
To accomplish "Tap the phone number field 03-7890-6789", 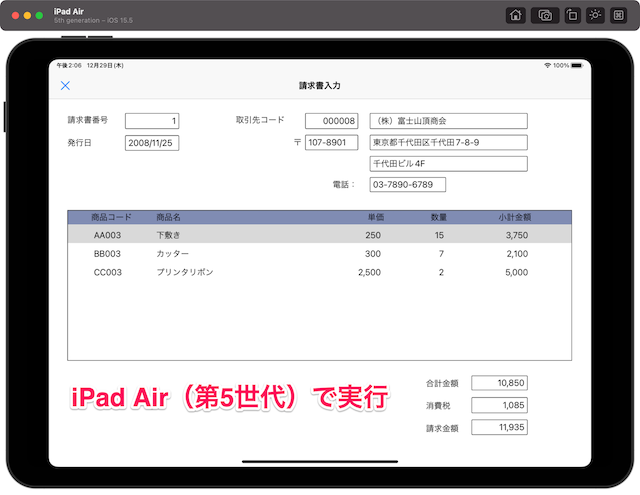I will click(x=407, y=185).
